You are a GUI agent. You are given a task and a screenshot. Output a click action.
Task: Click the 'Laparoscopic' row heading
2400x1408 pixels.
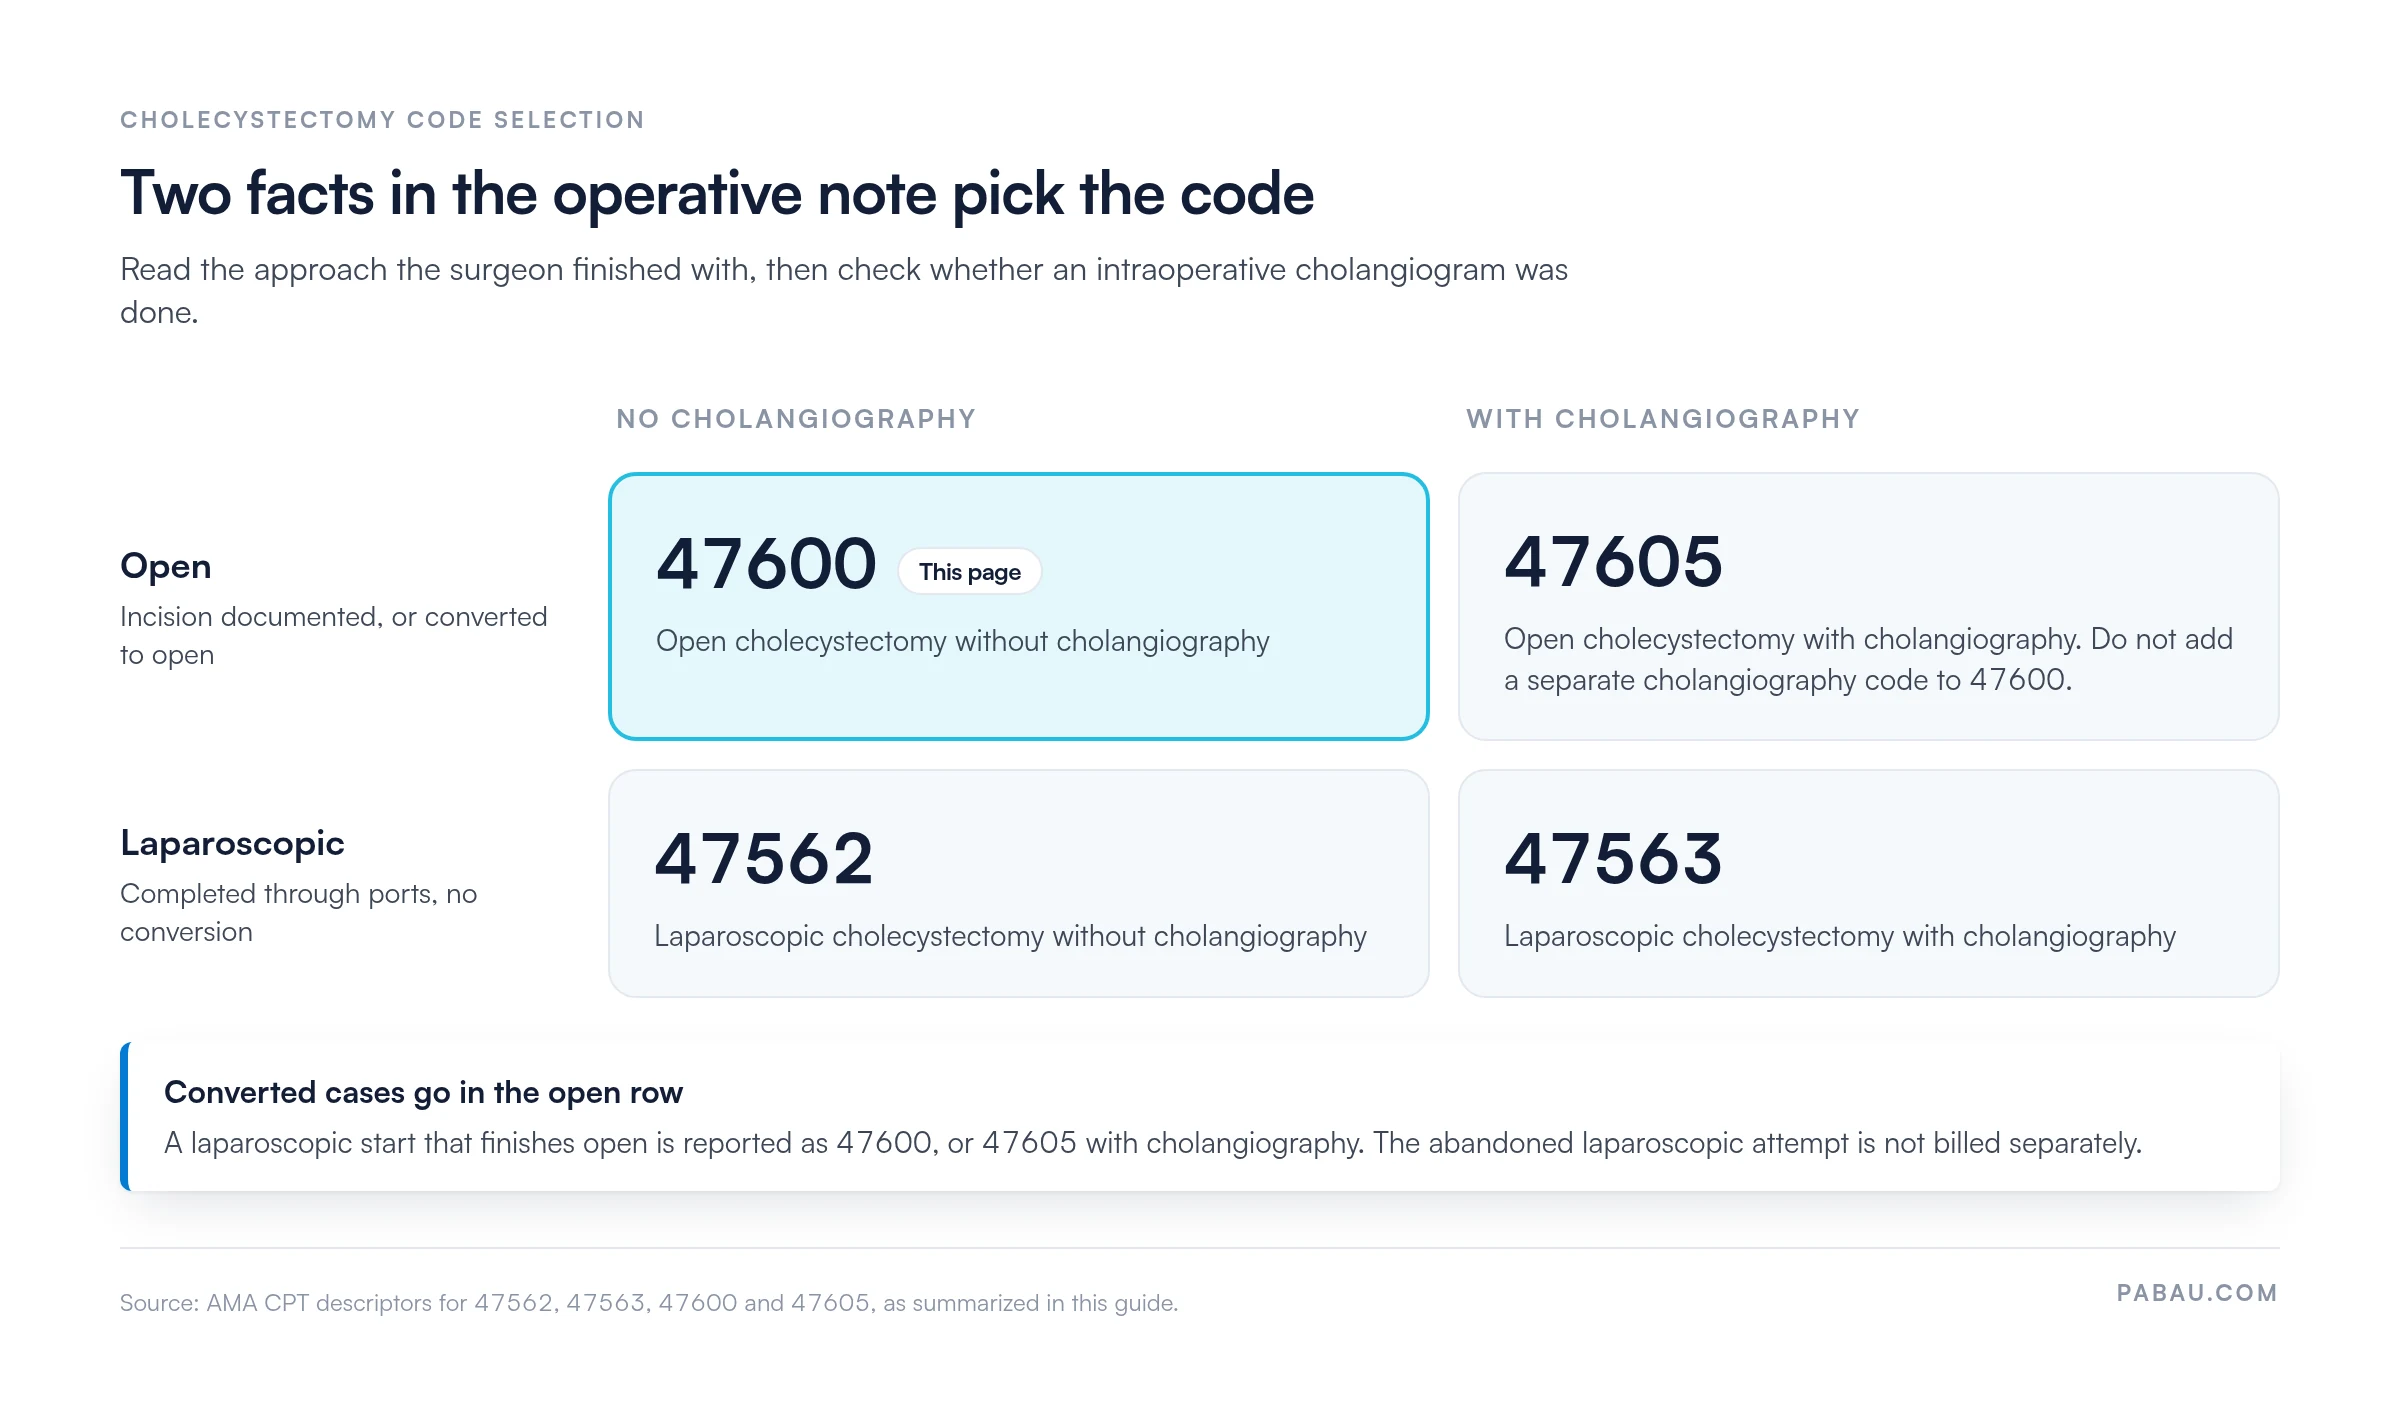232,843
